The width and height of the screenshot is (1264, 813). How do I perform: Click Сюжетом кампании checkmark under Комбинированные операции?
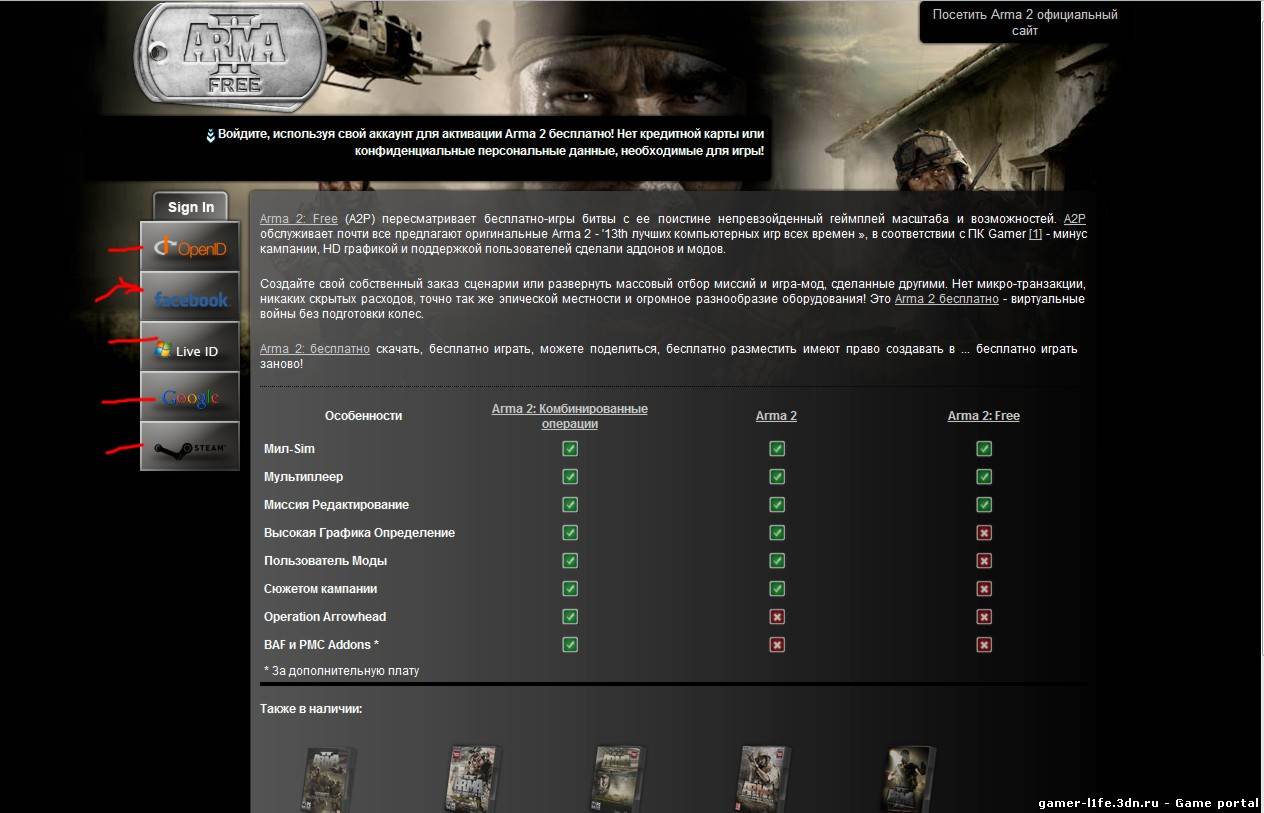tap(570, 589)
